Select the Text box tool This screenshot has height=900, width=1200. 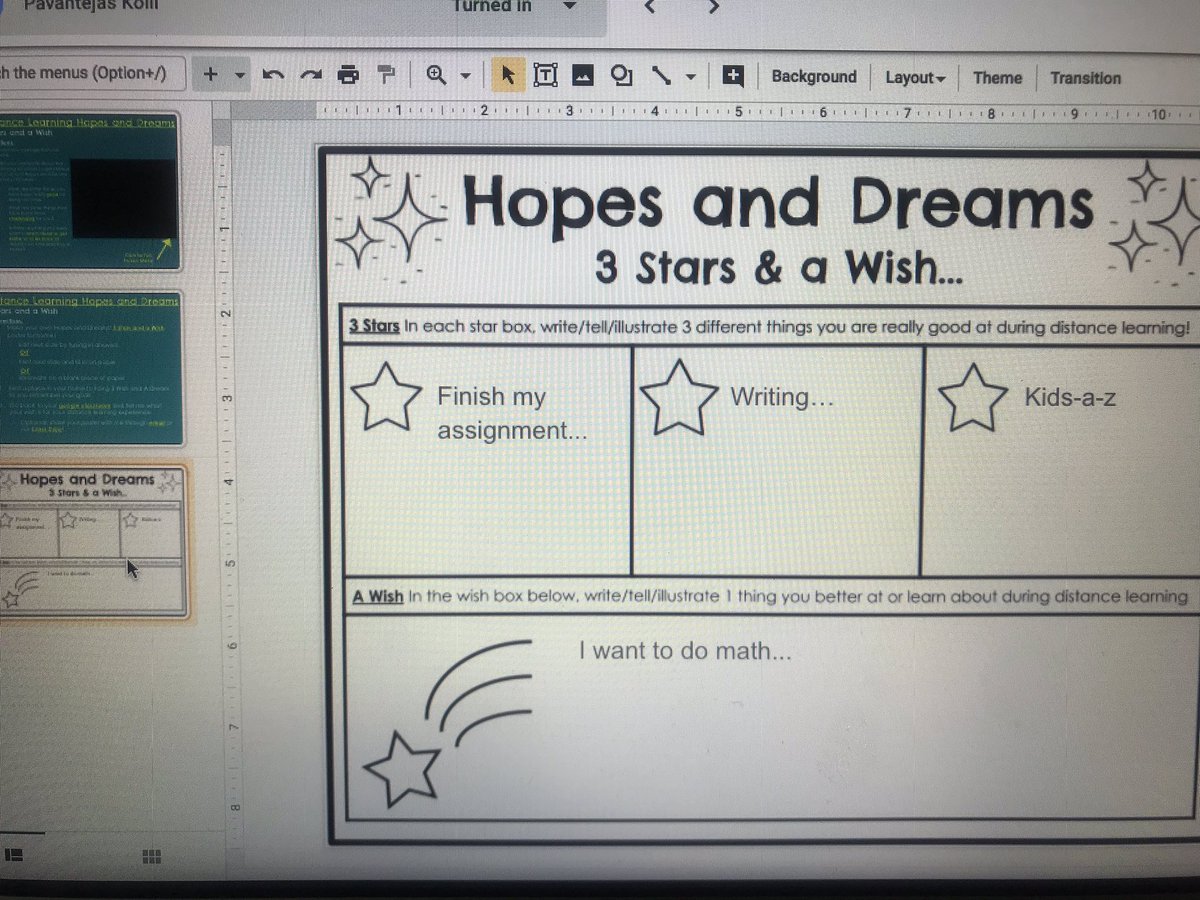click(545, 75)
